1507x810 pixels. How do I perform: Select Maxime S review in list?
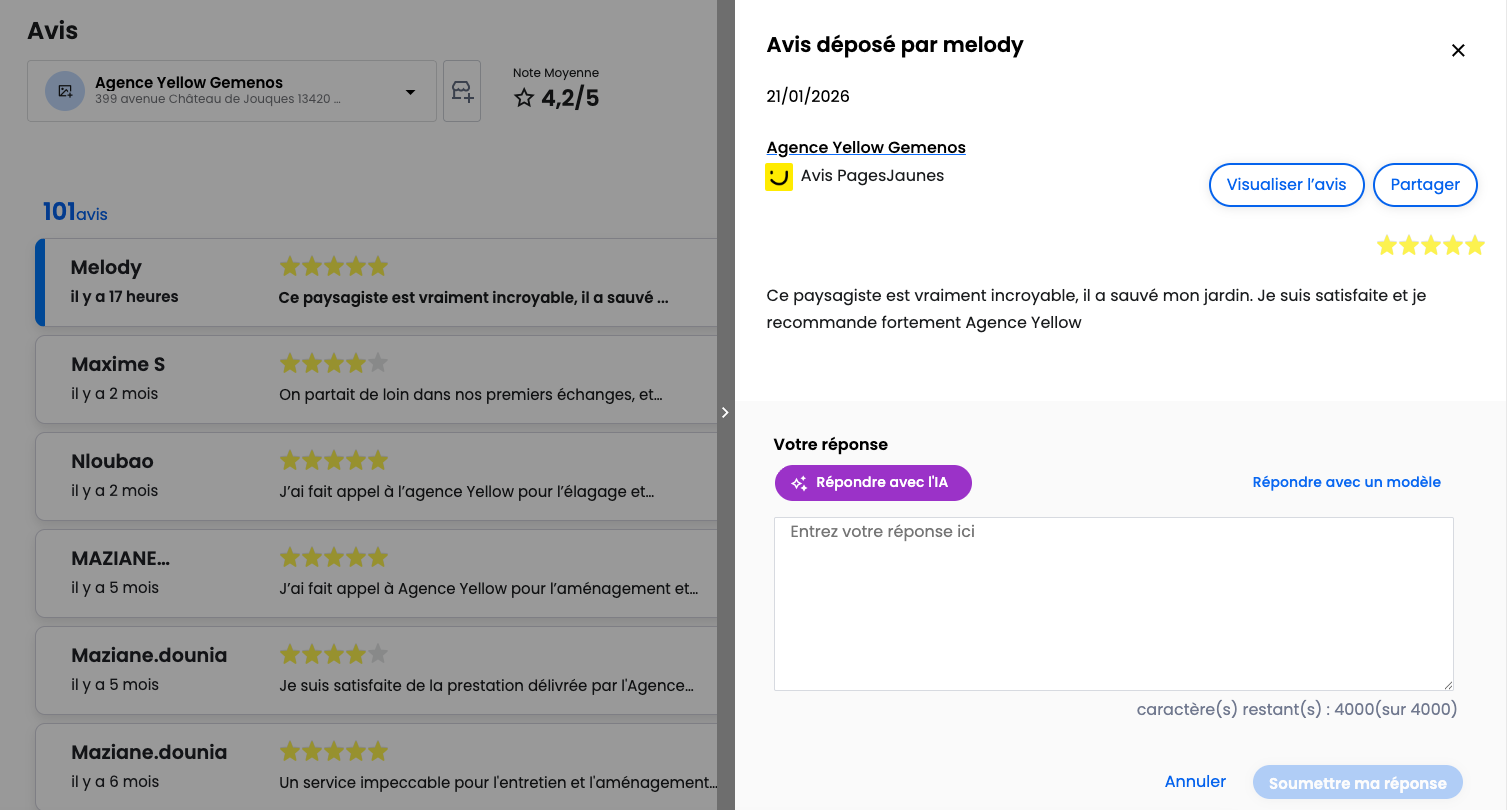point(375,379)
